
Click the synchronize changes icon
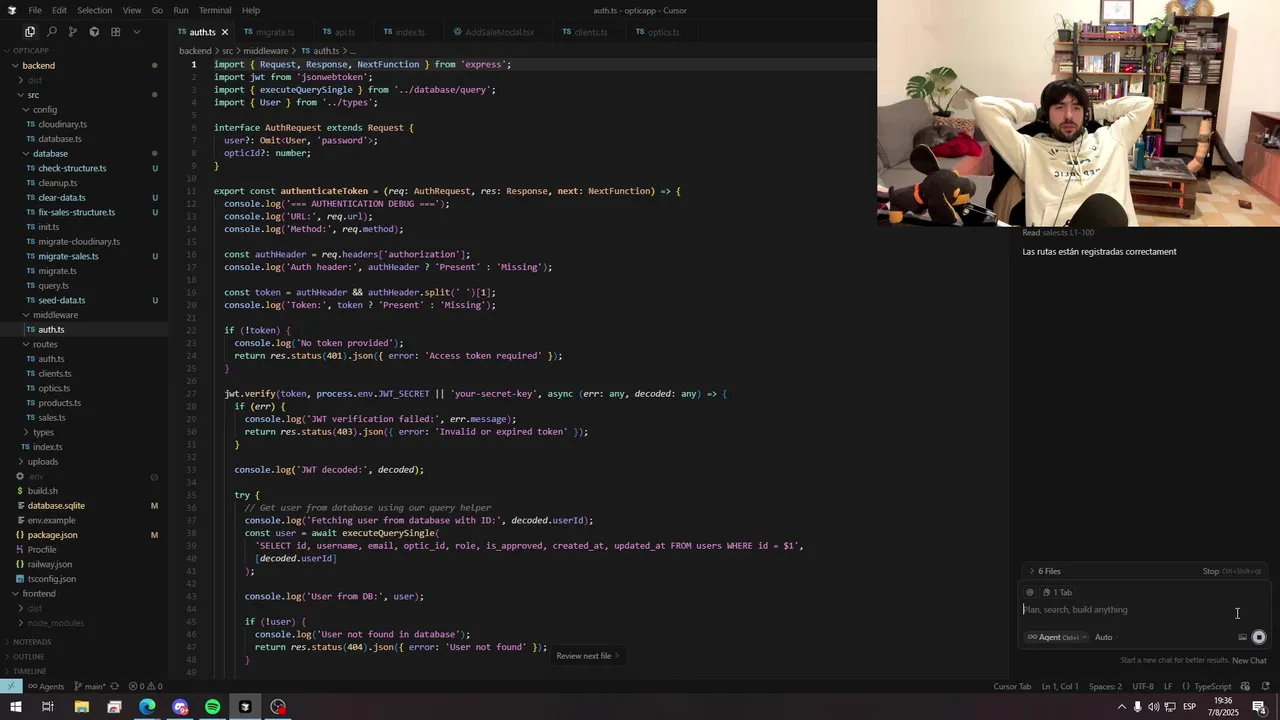tap(115, 686)
